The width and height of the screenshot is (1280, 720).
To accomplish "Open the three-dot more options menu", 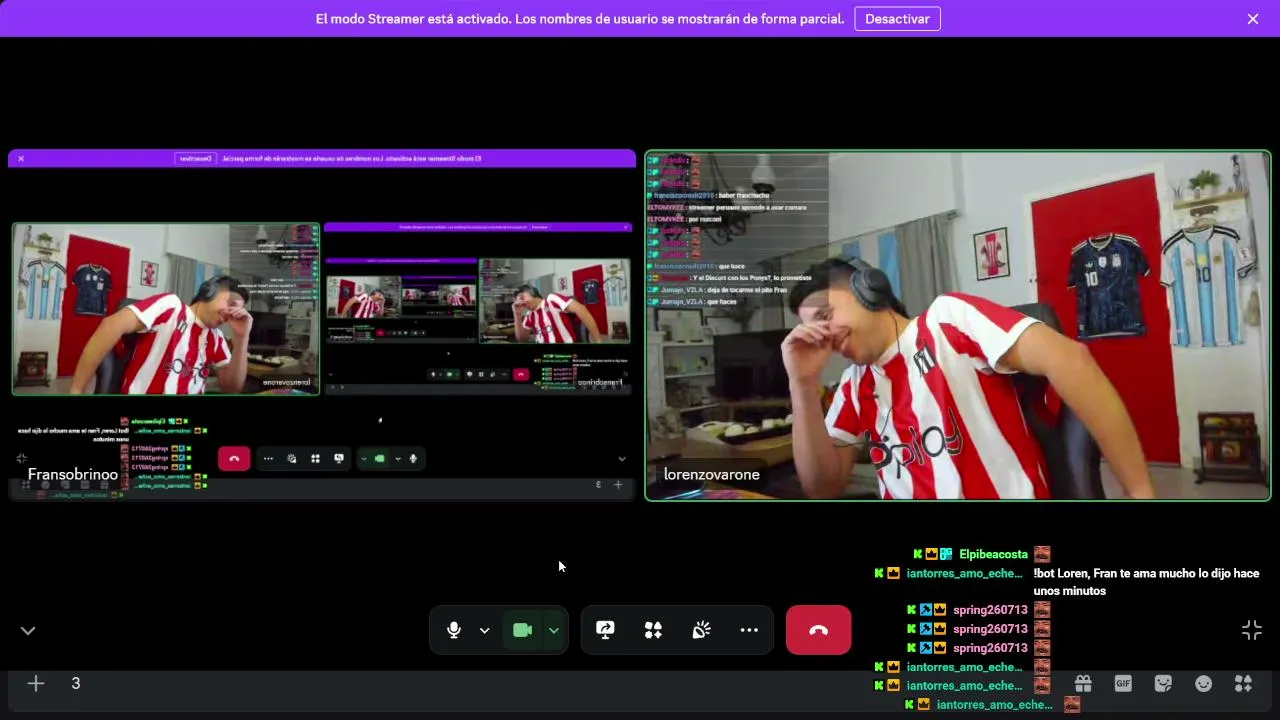I will click(x=749, y=630).
